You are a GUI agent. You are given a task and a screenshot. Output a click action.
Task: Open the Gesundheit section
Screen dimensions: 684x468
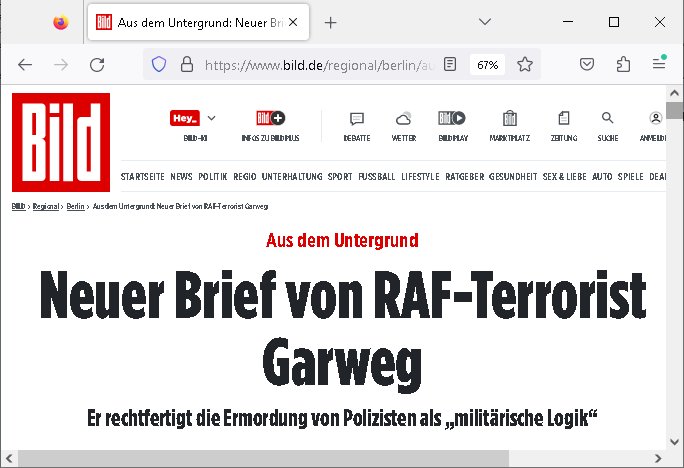[513, 177]
